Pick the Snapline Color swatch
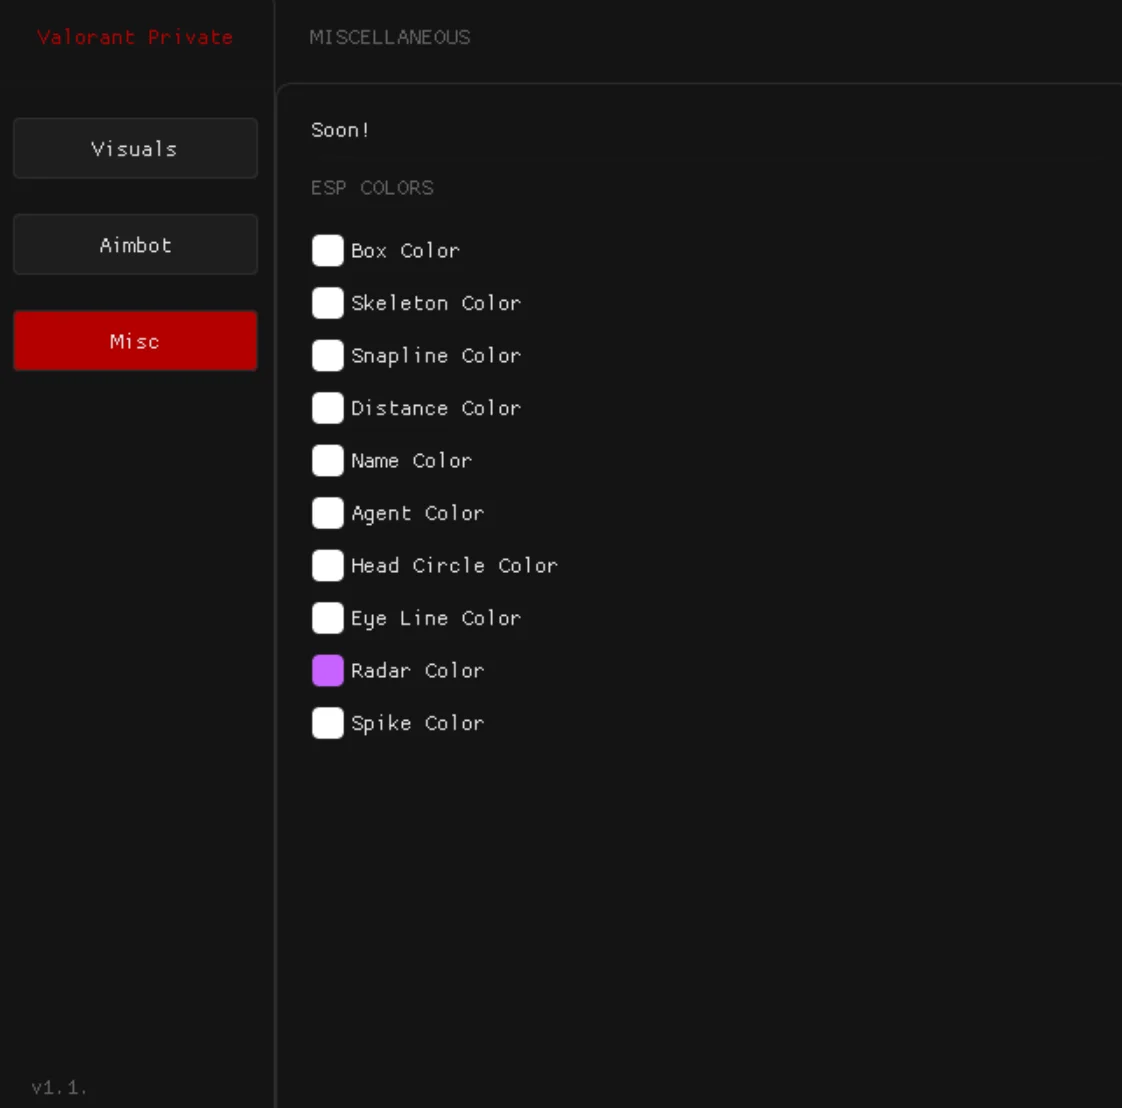Screen dimensions: 1122x1108 tap(327, 356)
